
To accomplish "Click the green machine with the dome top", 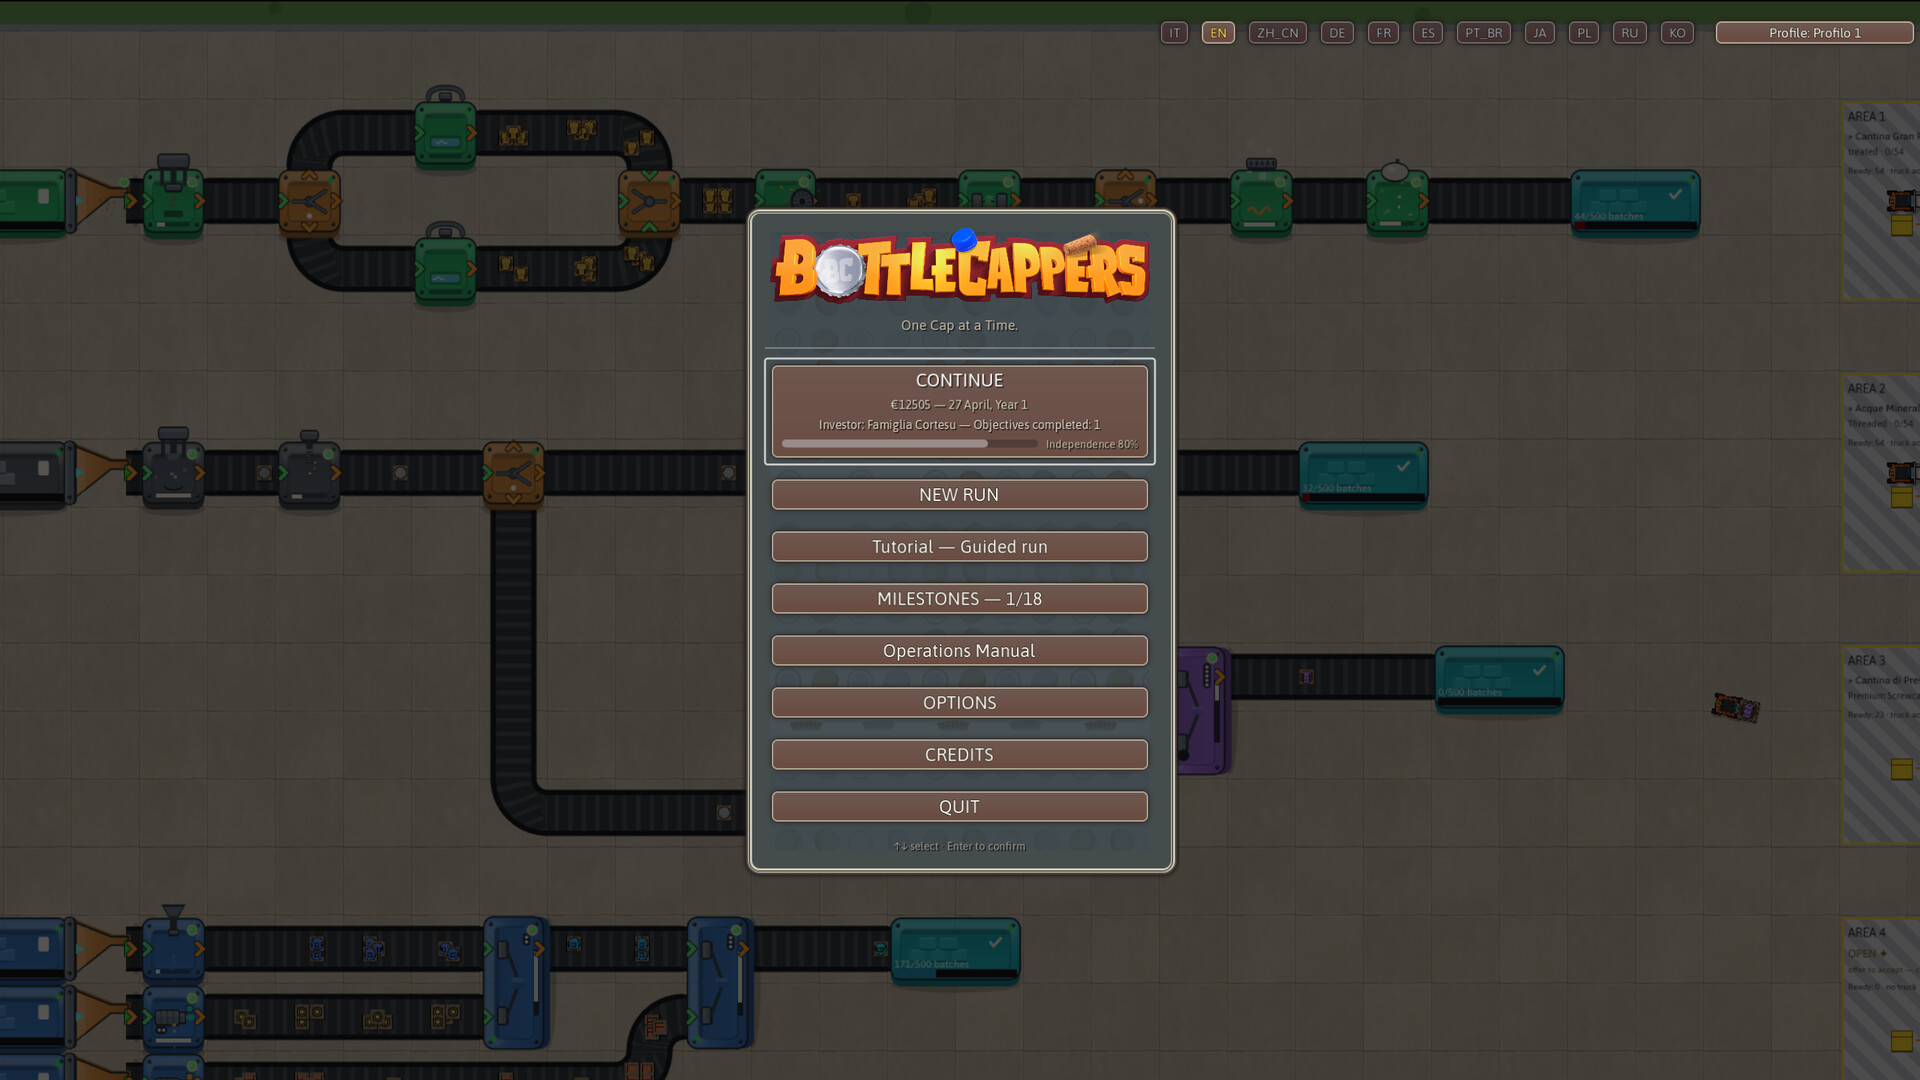I will 1397,199.
